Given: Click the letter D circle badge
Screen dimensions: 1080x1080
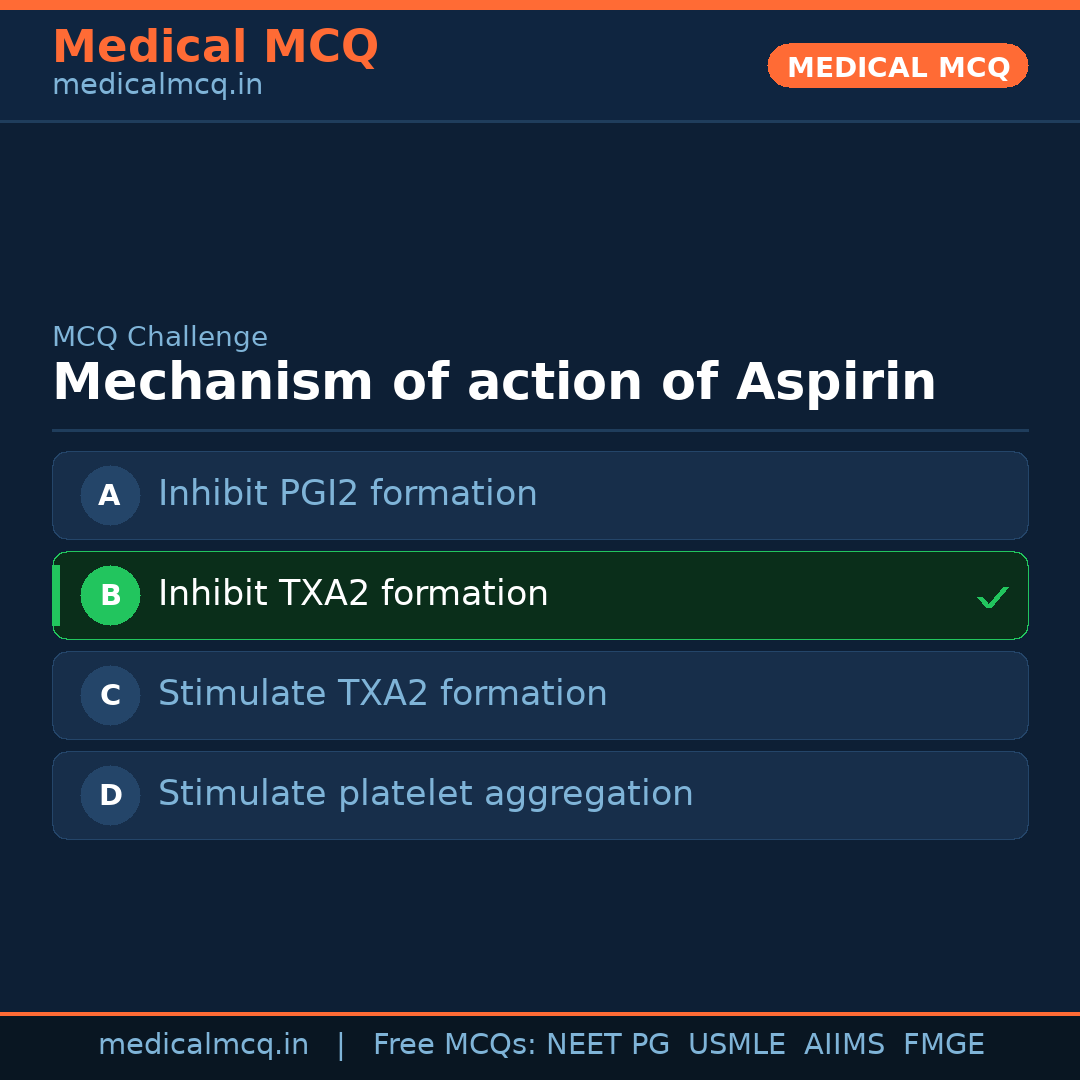Looking at the screenshot, I should click(x=110, y=795).
